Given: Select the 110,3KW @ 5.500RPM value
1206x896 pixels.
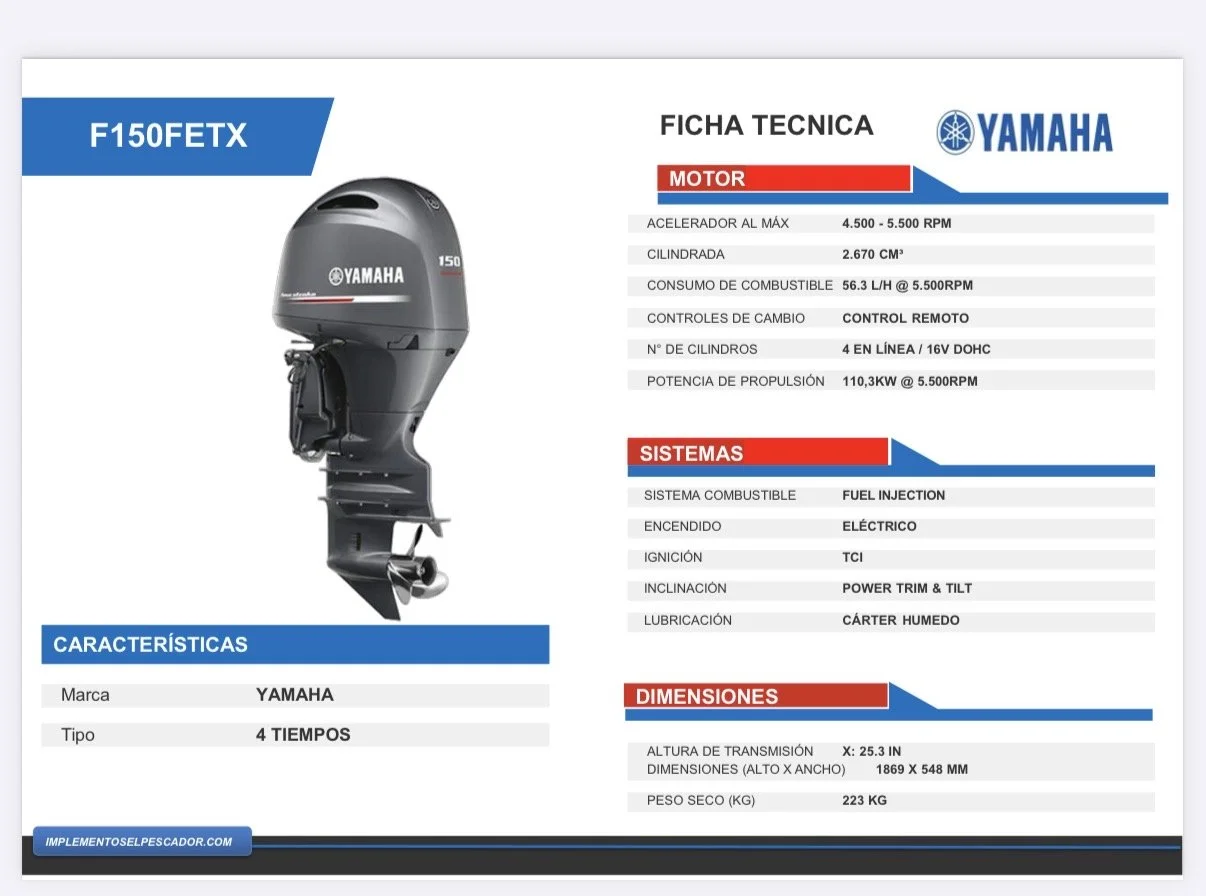Looking at the screenshot, I should tap(910, 381).
